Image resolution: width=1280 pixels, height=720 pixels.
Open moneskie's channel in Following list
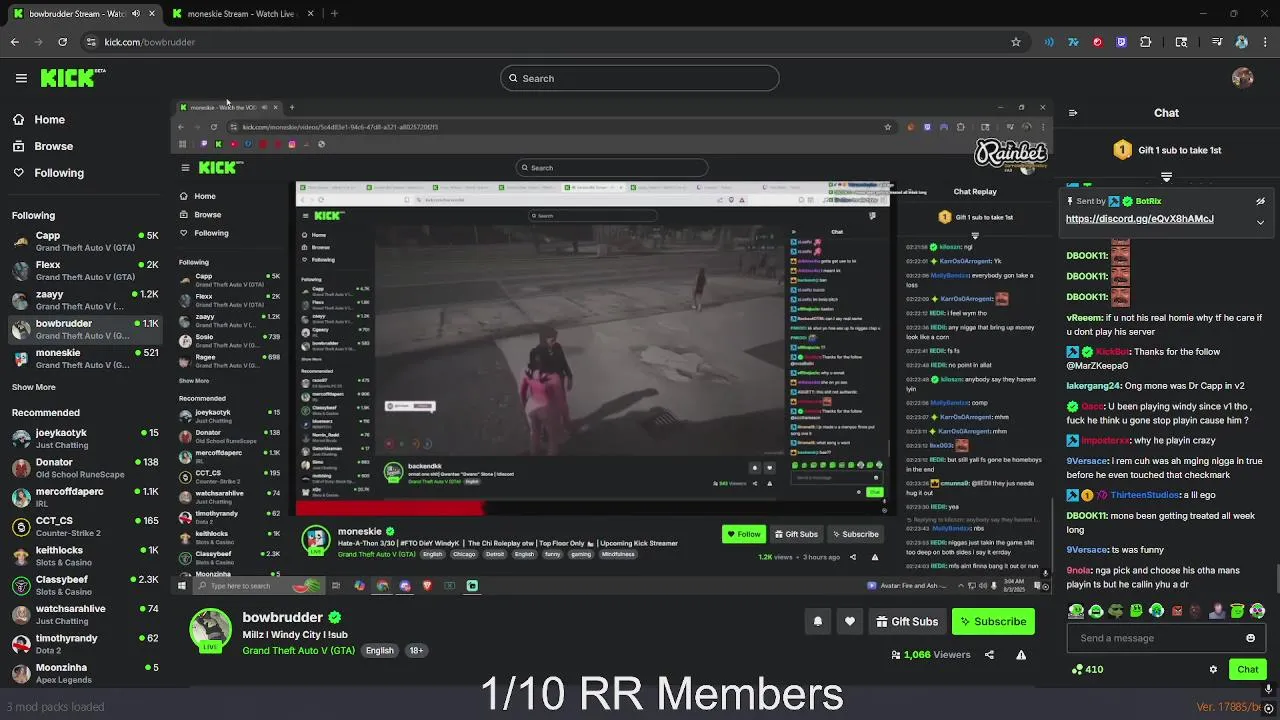point(85,358)
